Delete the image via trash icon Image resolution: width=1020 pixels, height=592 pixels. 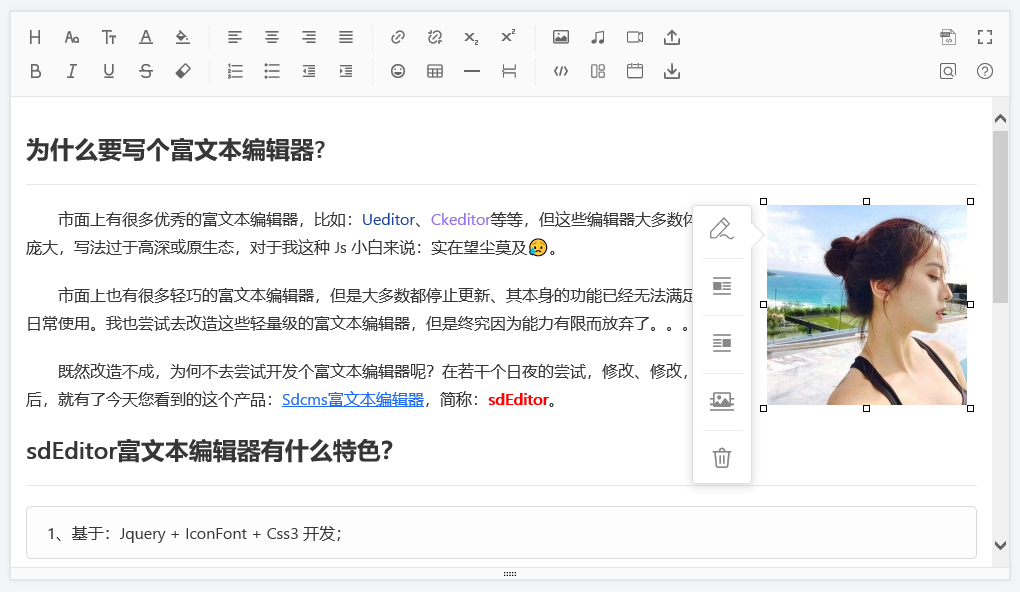(721, 458)
